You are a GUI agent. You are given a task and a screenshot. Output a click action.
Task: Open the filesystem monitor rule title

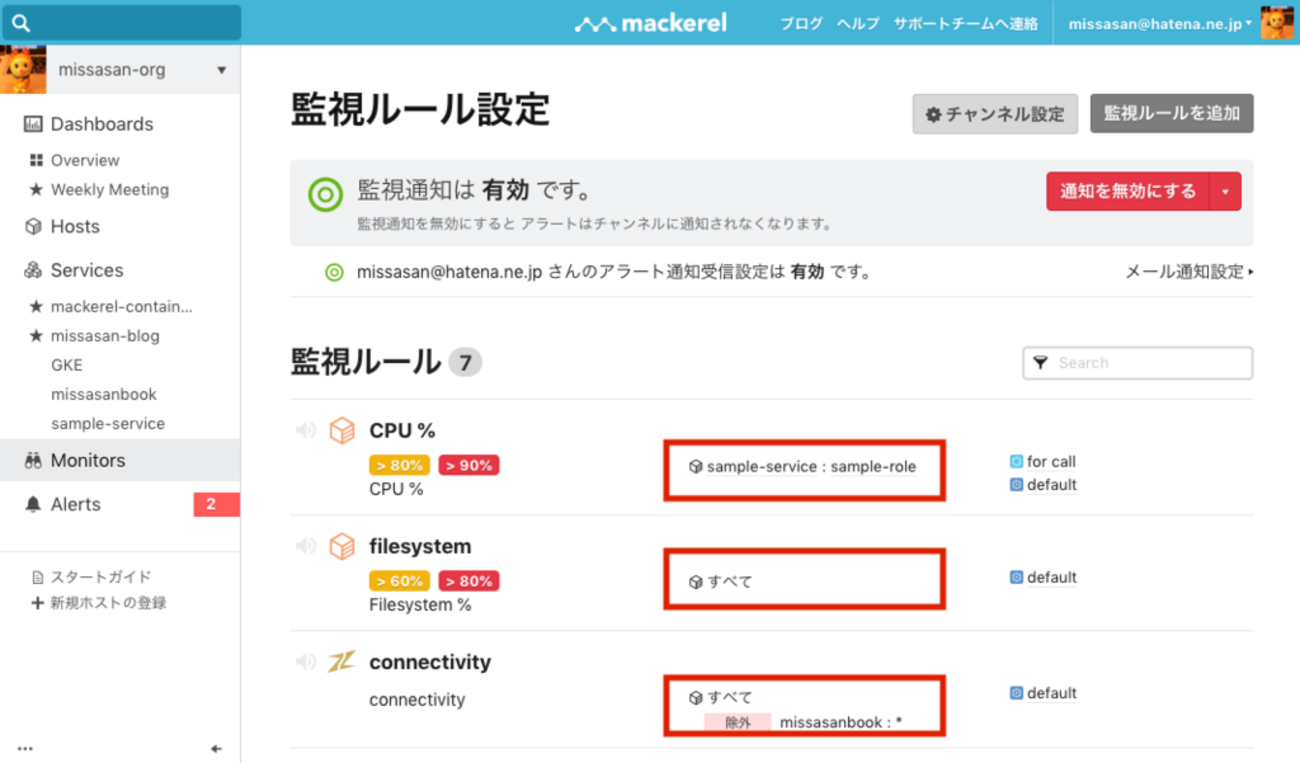coord(420,546)
